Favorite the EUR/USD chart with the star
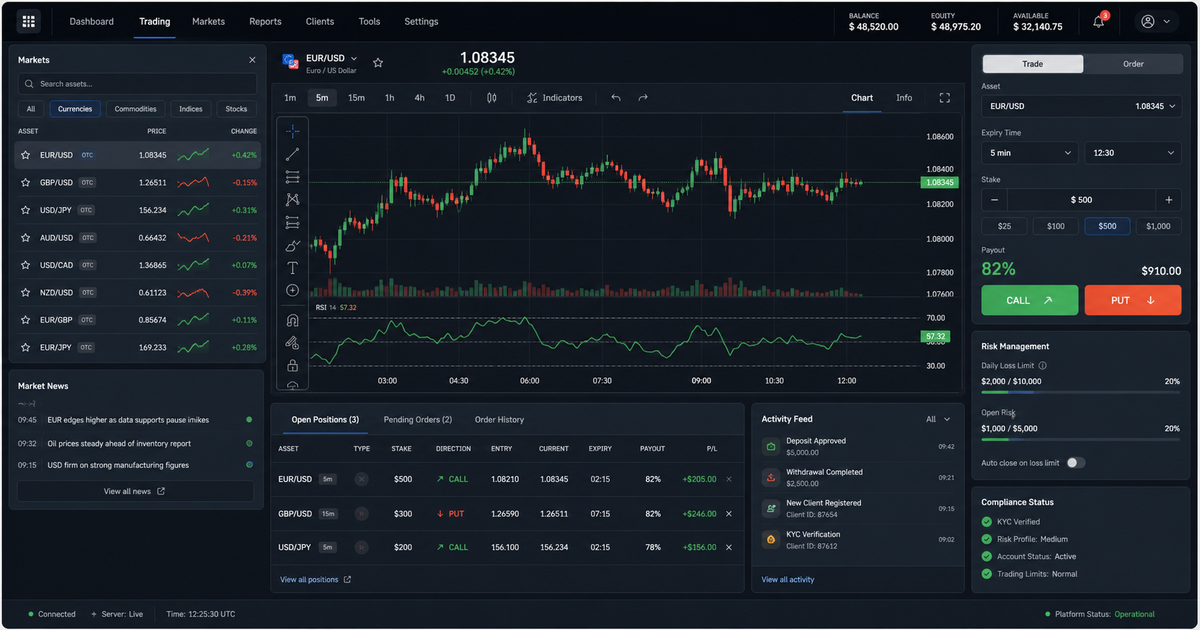 tap(378, 62)
